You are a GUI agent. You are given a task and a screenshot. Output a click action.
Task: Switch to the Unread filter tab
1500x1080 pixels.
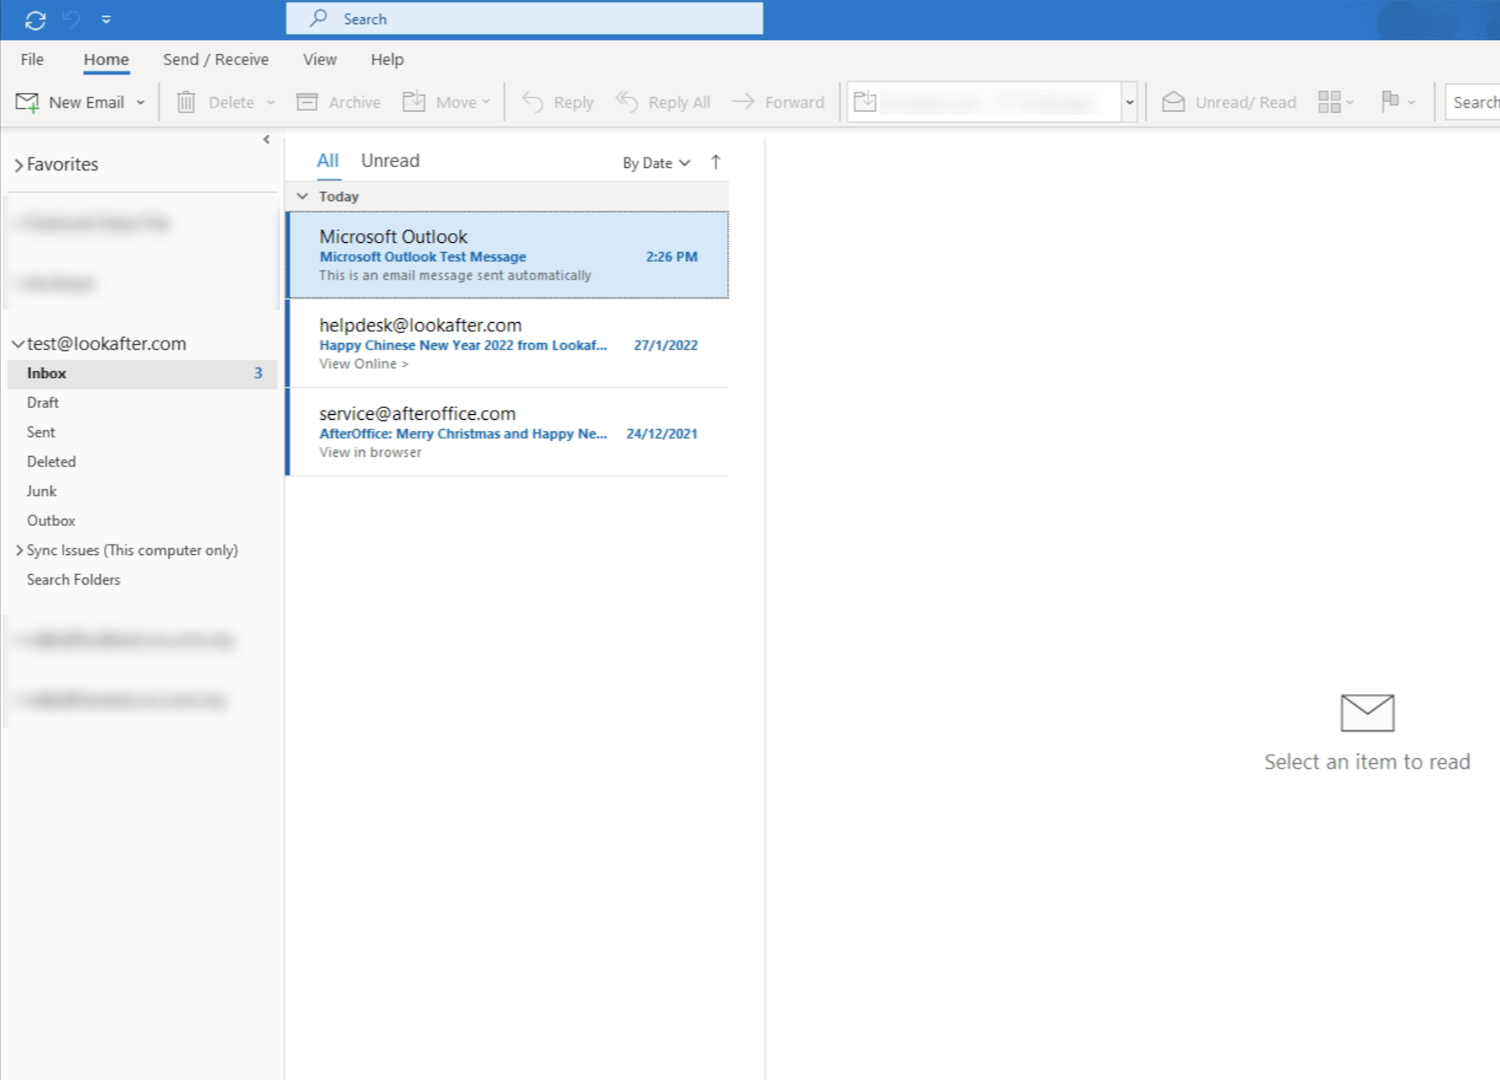(390, 161)
